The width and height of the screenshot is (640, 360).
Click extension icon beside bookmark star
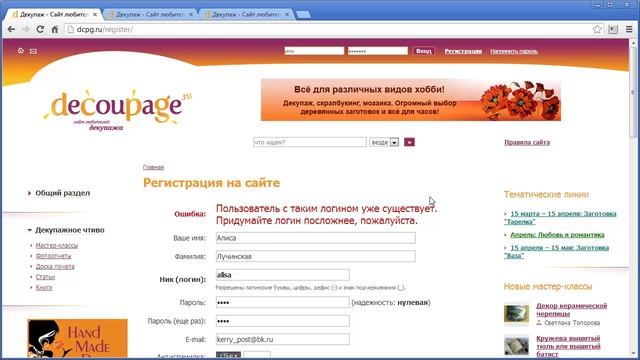(x=613, y=29)
